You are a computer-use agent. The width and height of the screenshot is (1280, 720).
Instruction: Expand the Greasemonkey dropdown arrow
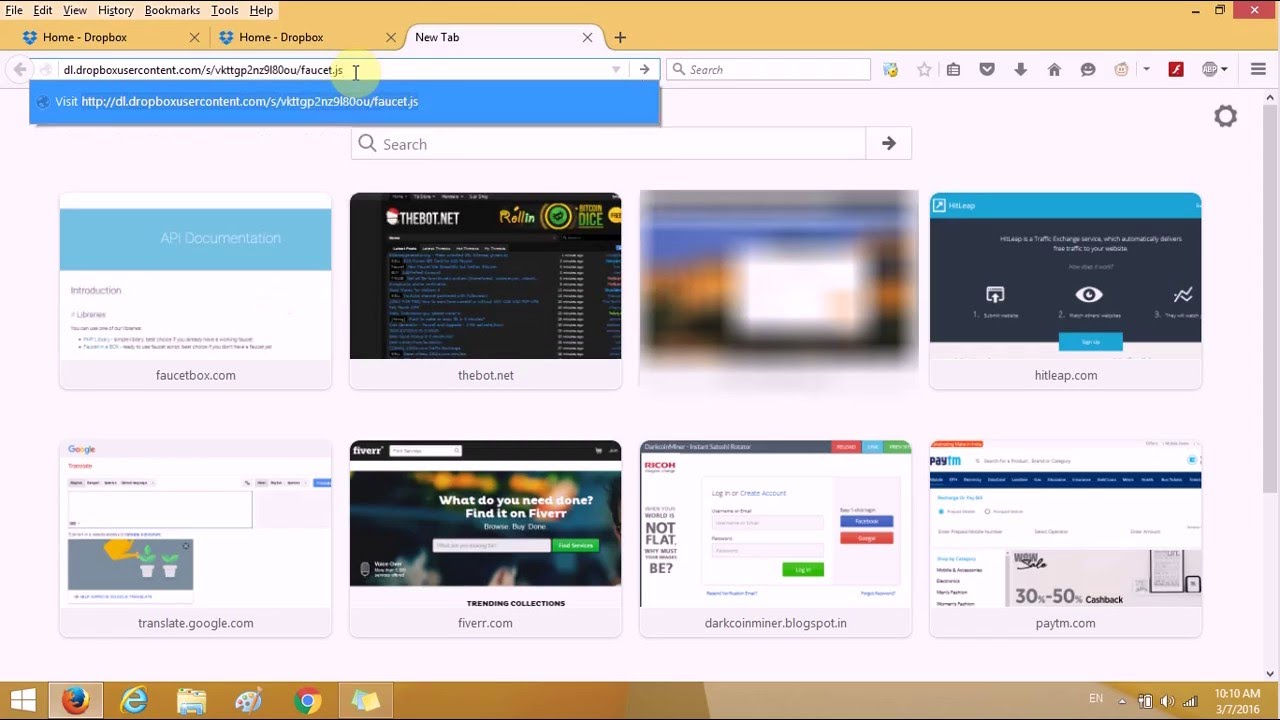point(1146,69)
